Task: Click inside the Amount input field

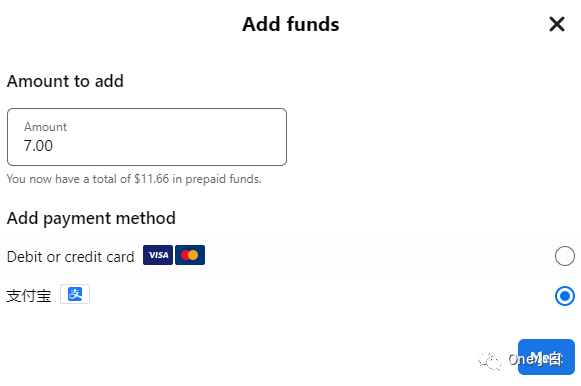Action: pos(147,137)
